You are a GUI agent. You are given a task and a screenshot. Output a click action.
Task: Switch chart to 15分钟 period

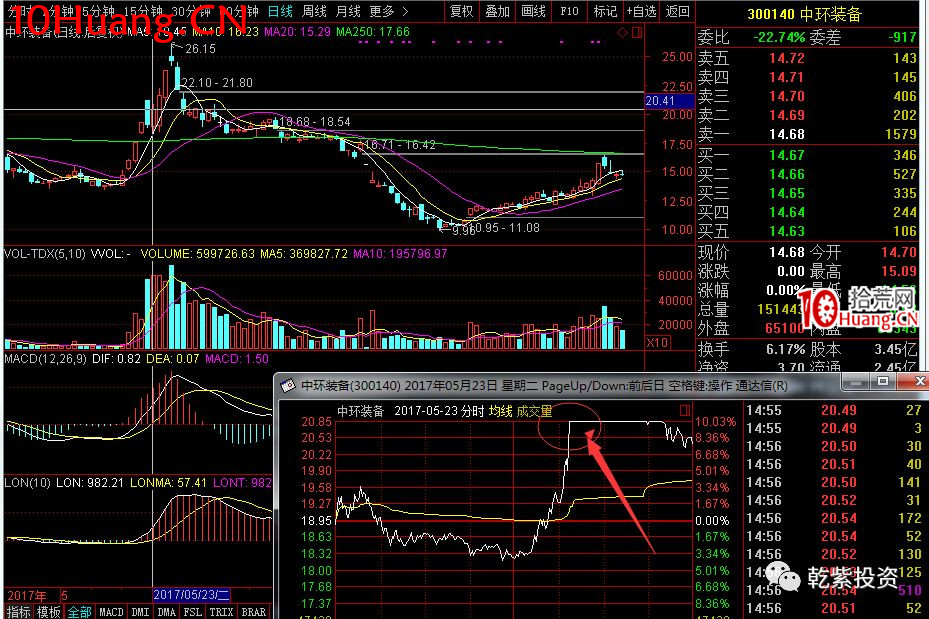pyautogui.click(x=143, y=11)
